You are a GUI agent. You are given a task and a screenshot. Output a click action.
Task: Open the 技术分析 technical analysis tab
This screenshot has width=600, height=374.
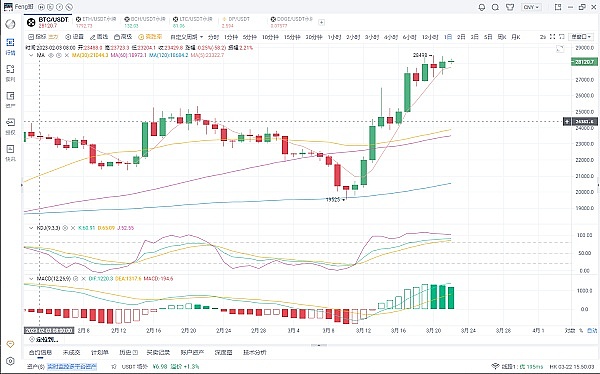pyautogui.click(x=254, y=352)
